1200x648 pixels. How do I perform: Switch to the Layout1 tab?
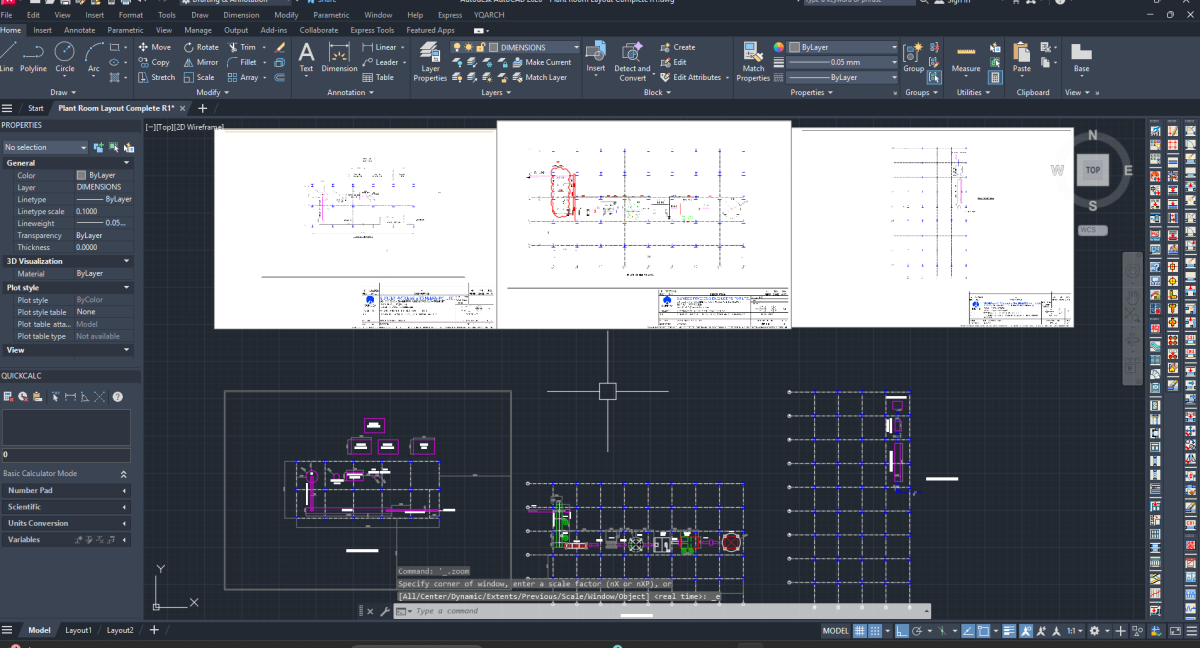click(78, 630)
